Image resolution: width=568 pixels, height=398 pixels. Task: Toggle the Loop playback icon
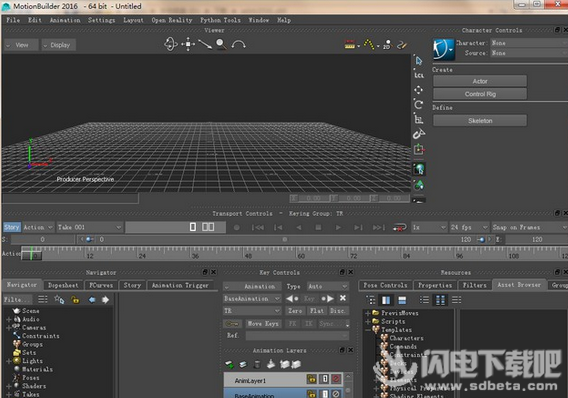(400, 227)
